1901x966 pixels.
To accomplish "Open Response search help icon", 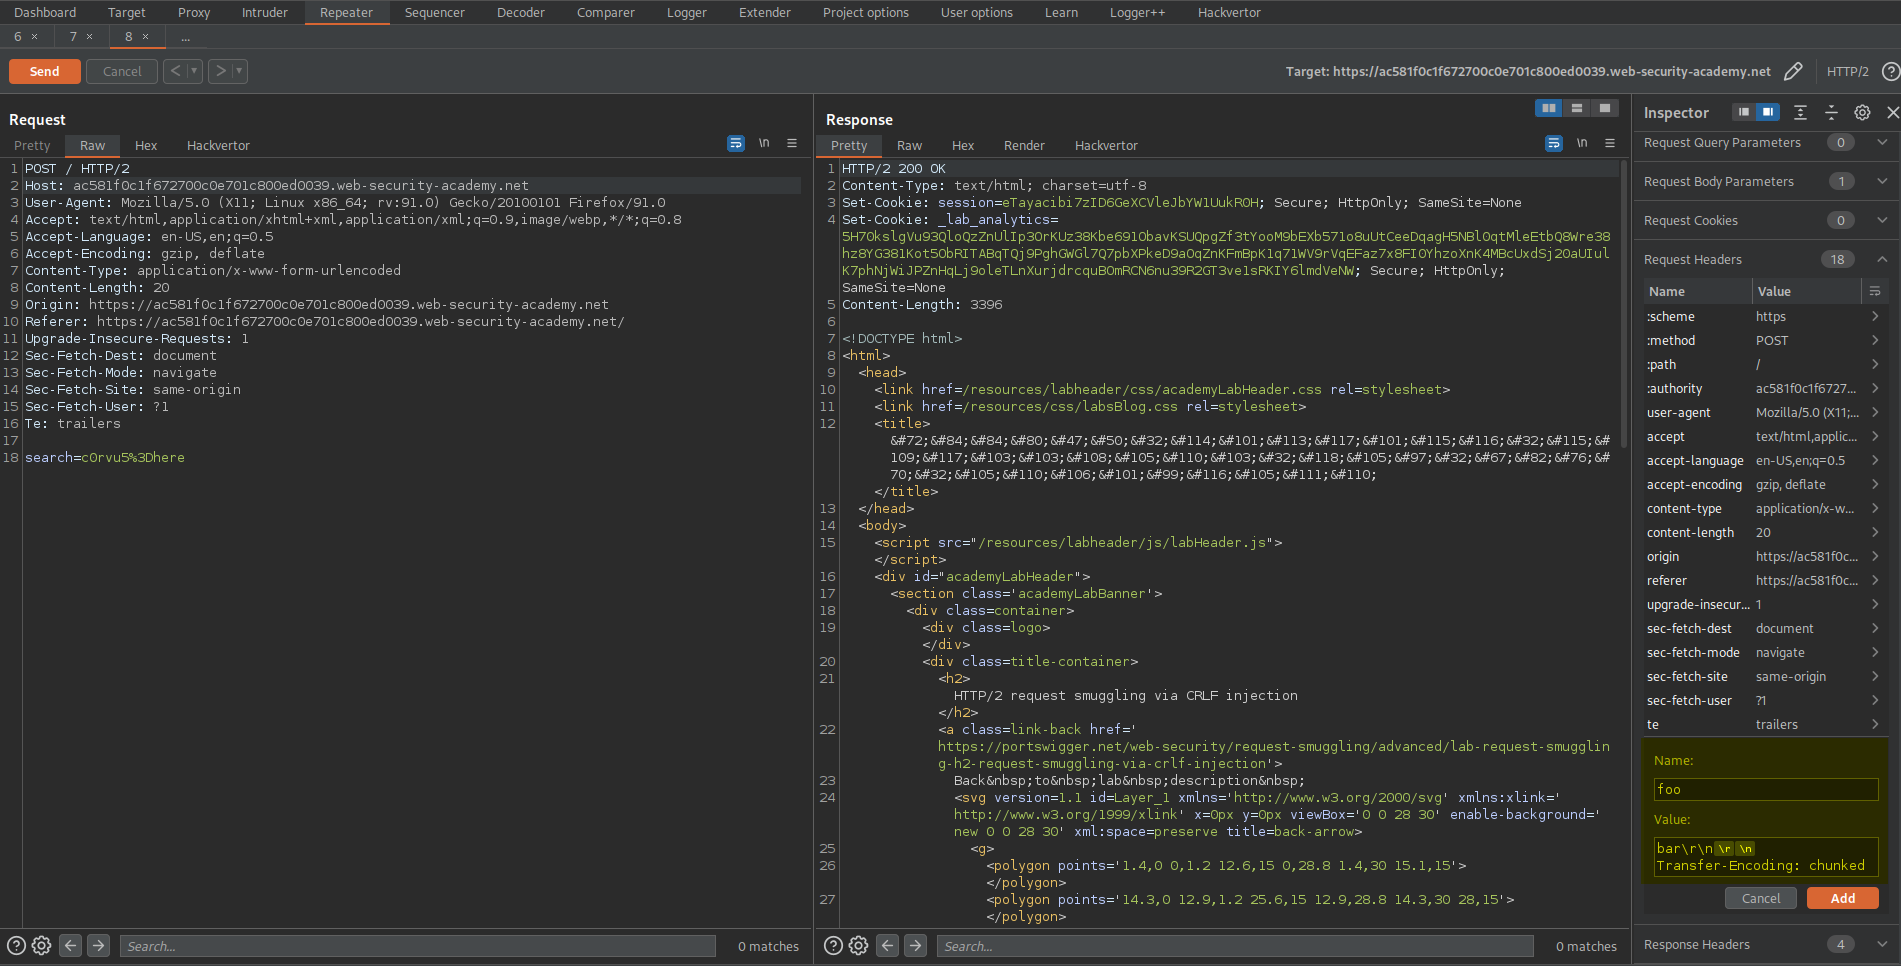I will pos(833,945).
